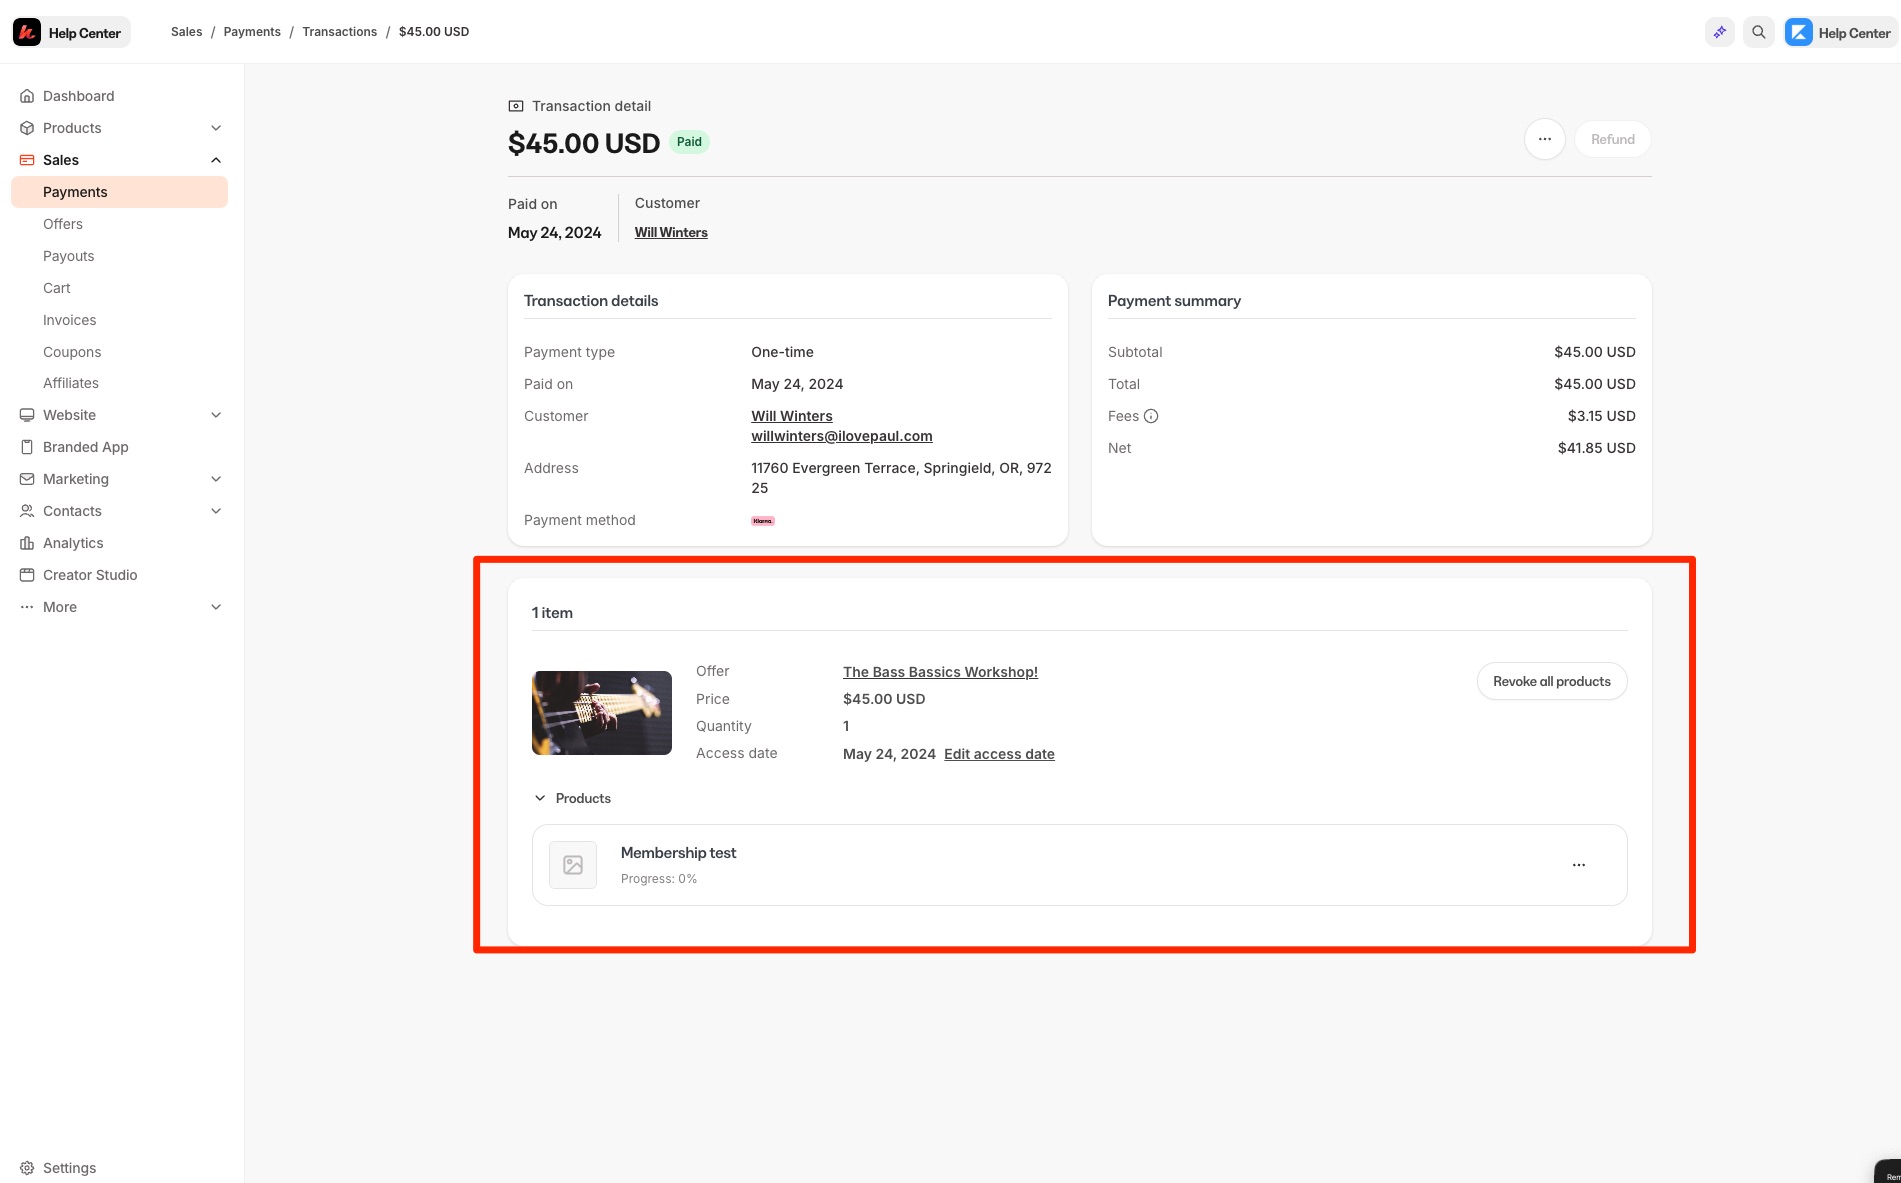Click the Kajabi logo icon
Image resolution: width=1901 pixels, height=1183 pixels.
click(x=27, y=32)
